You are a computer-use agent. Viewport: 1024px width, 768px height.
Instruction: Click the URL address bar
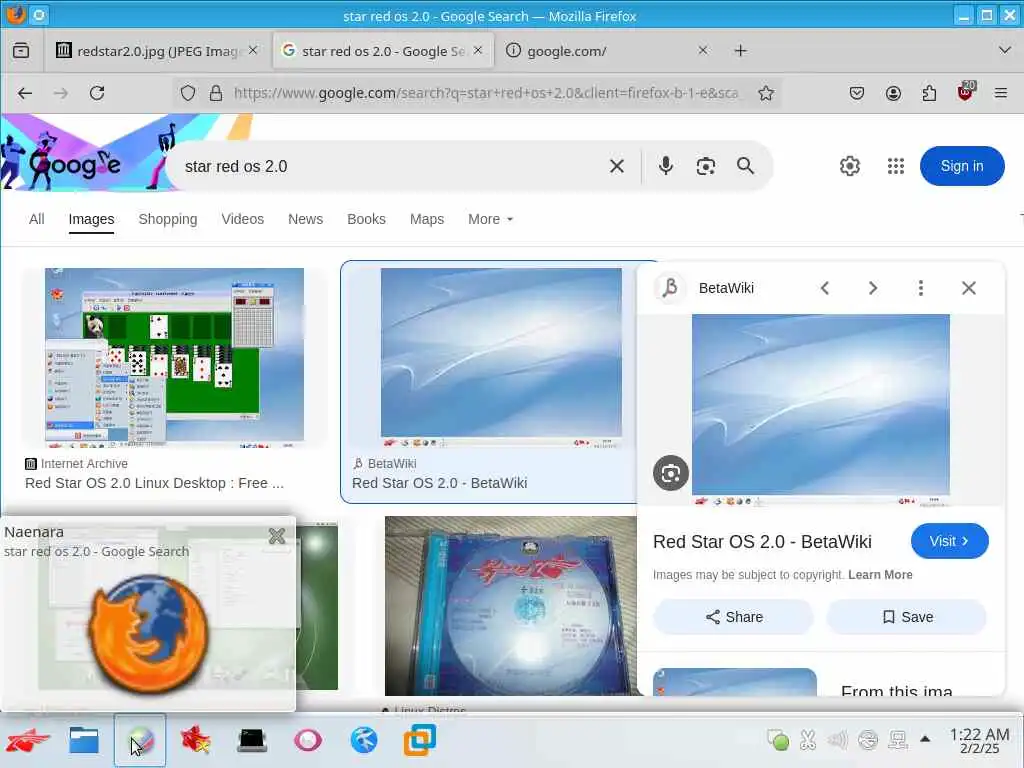(486, 93)
